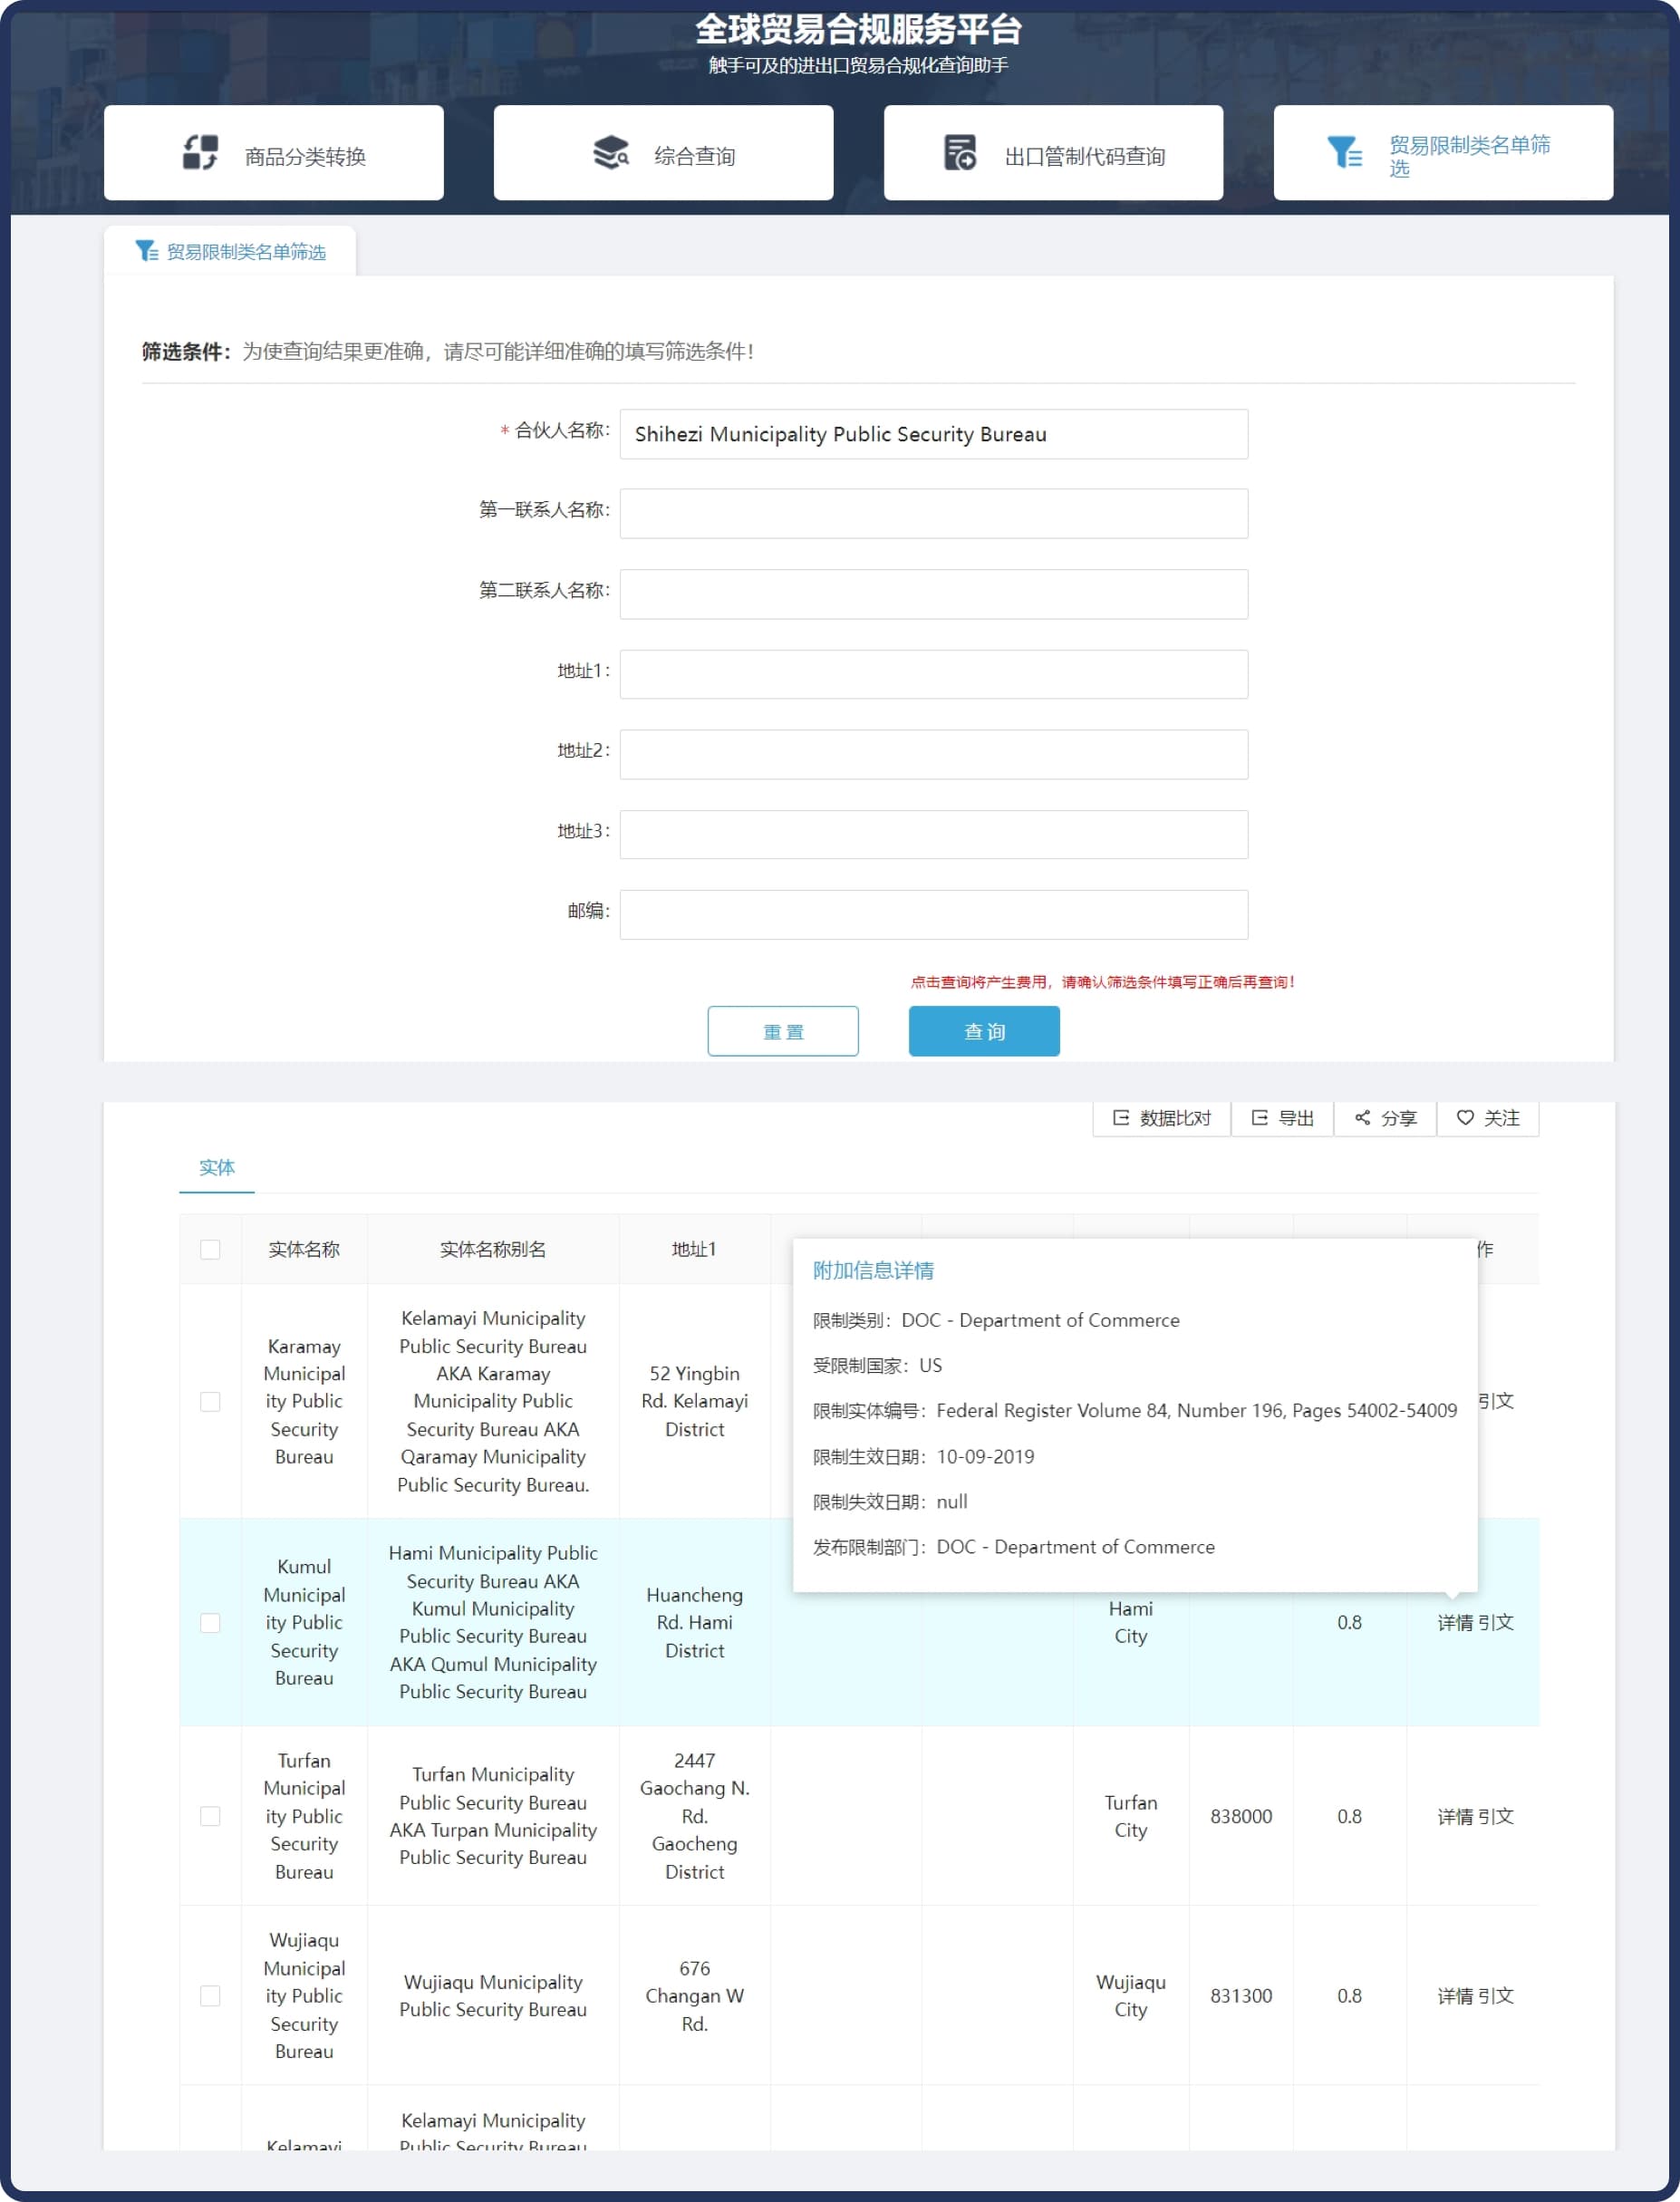Open 引文 for the Kumul row
Viewport: 1680px width, 2202px height.
tap(1495, 1622)
